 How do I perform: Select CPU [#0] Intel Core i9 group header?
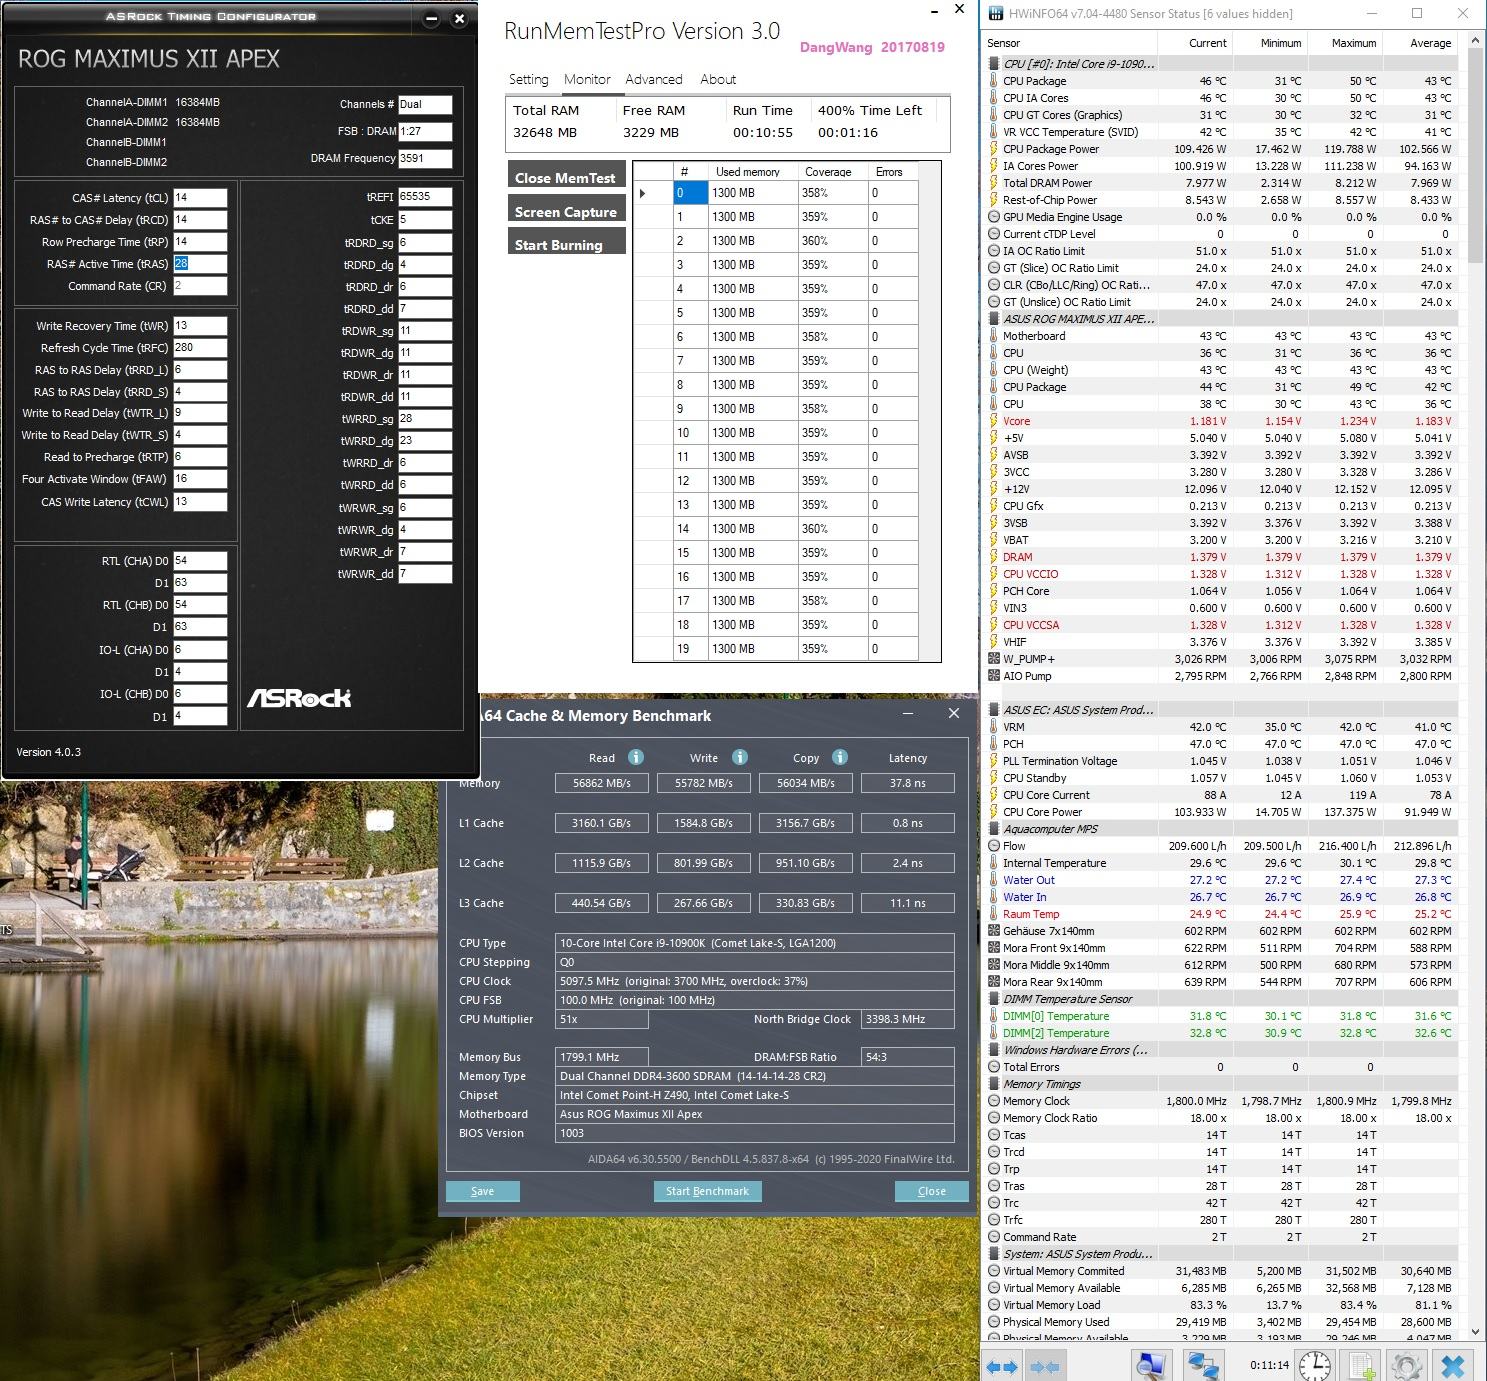[1079, 64]
